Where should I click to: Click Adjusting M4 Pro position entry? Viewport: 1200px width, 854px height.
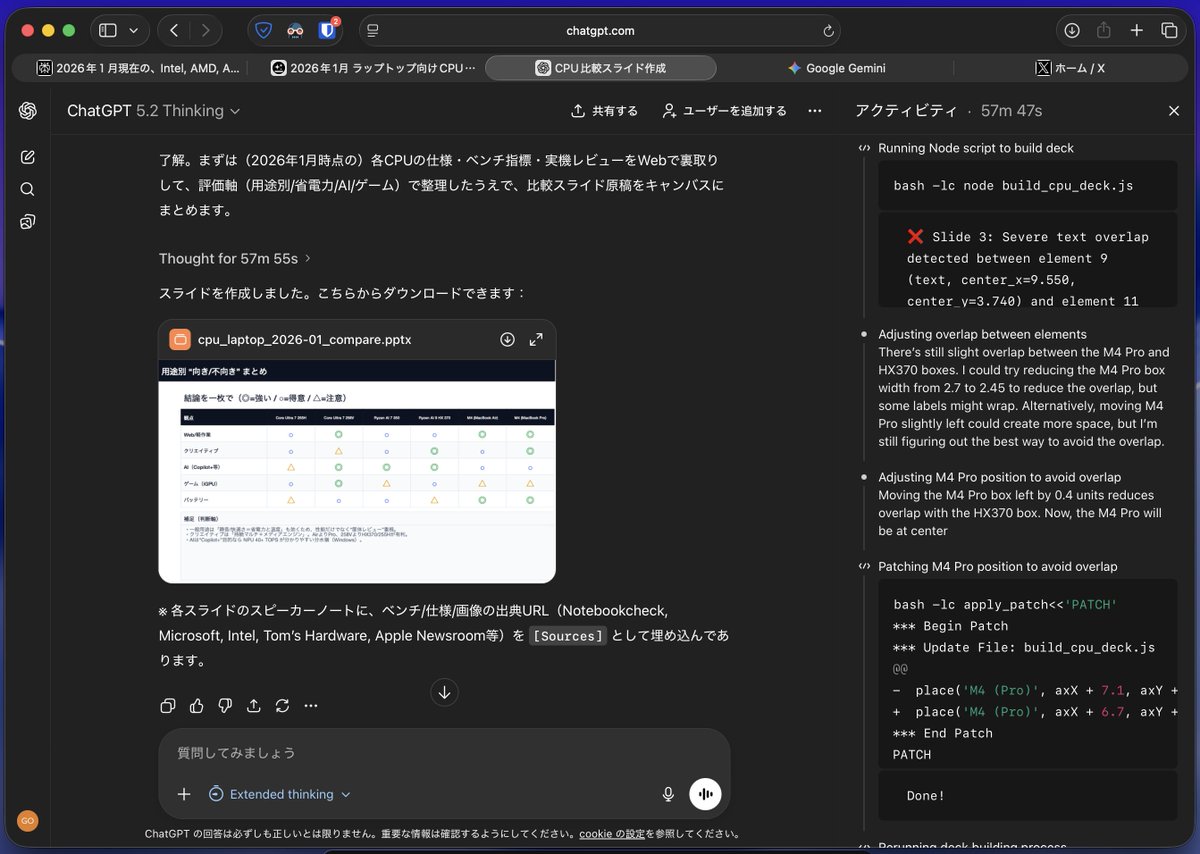click(999, 477)
